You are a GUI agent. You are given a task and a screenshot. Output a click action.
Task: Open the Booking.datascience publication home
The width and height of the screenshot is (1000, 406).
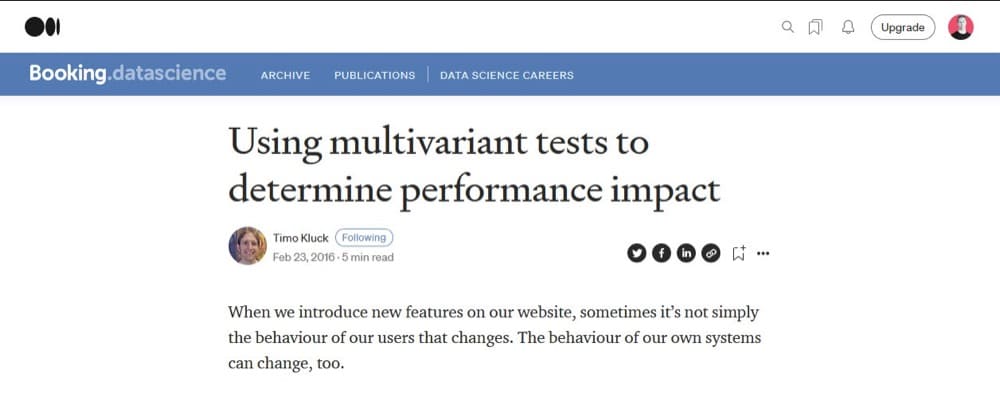[x=128, y=73]
